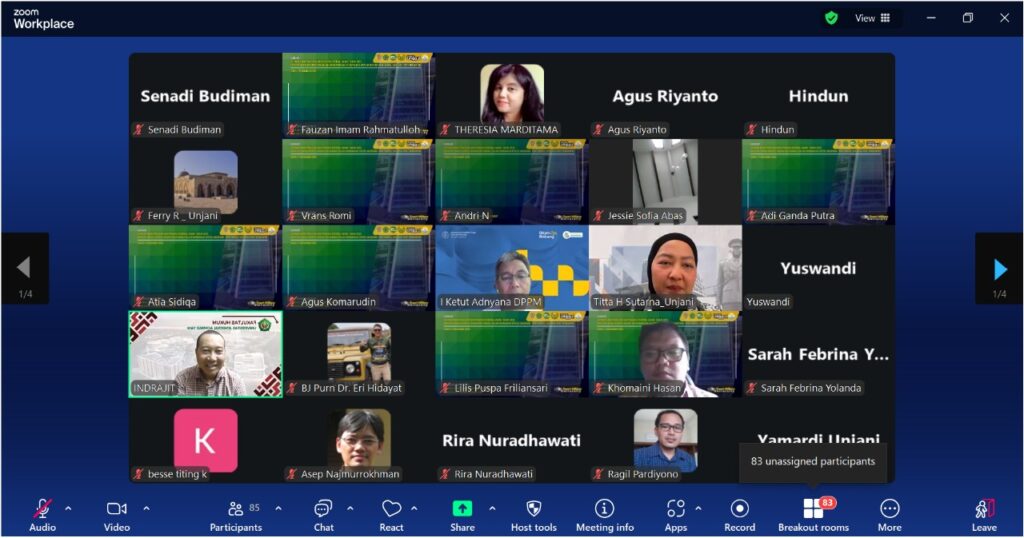Expand share options arrow next to Share

tap(492, 508)
